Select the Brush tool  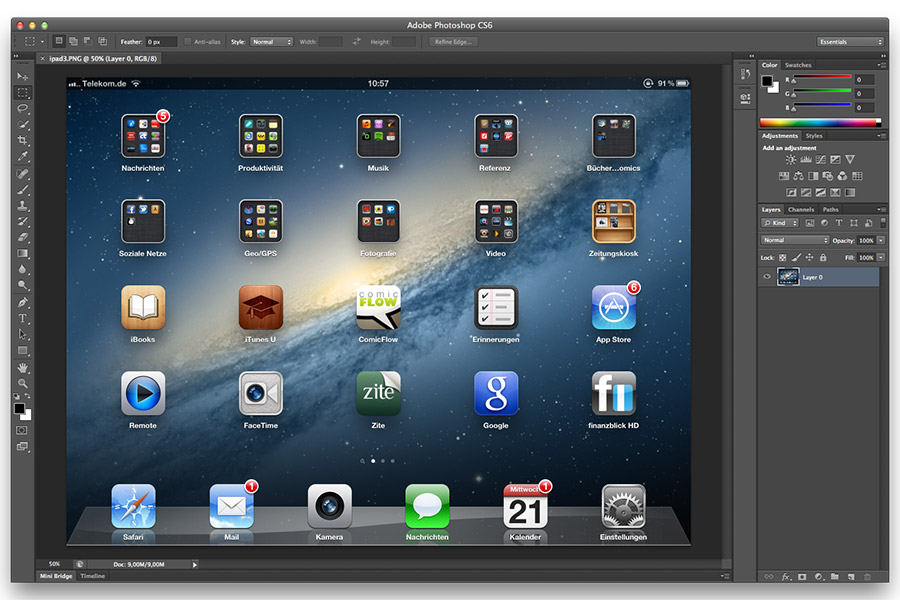tap(22, 189)
